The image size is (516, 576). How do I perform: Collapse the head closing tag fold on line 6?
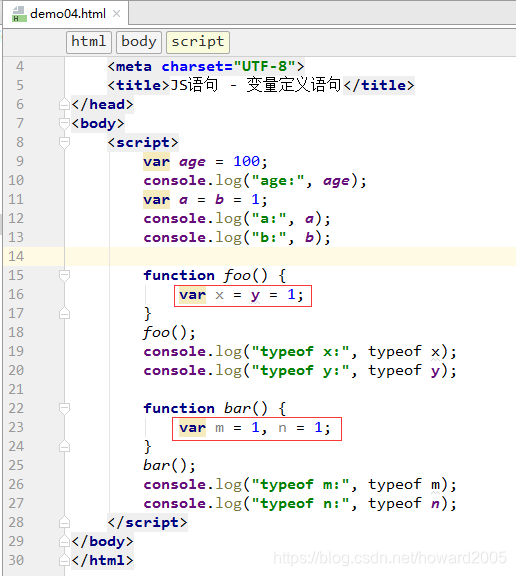[x=64, y=105]
